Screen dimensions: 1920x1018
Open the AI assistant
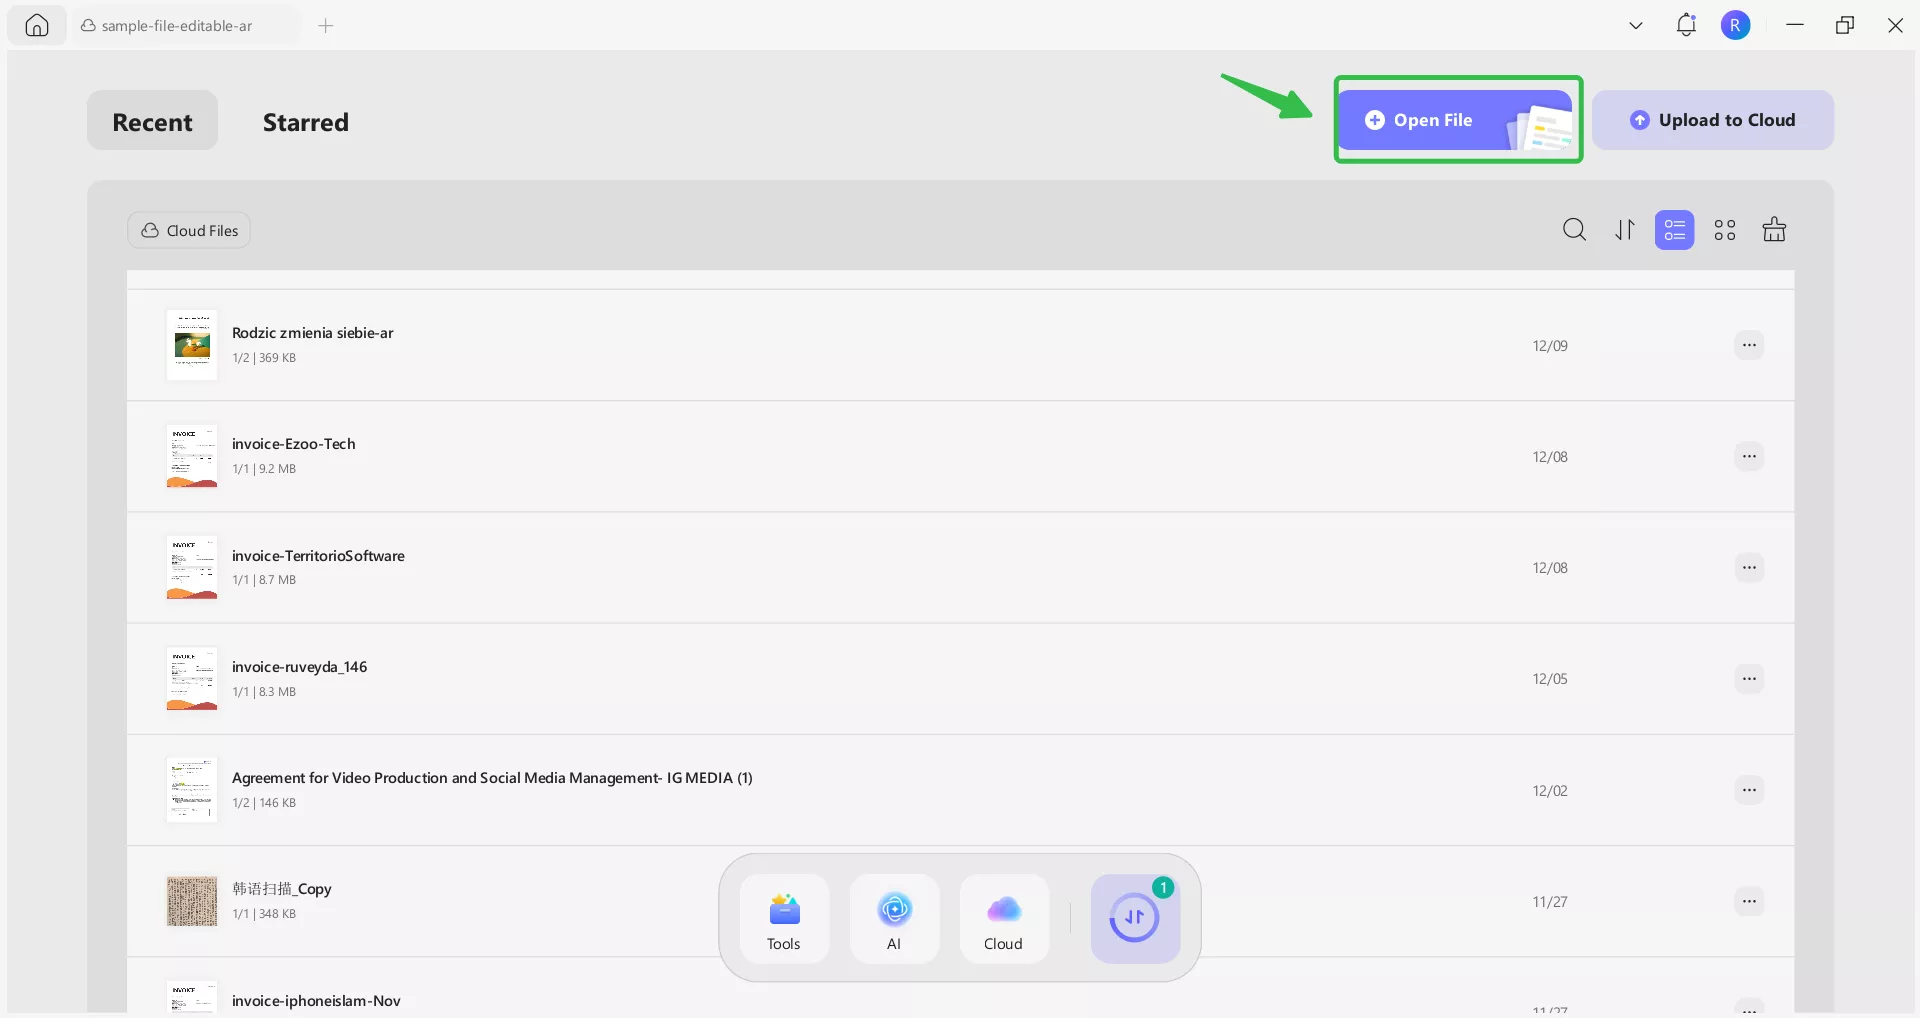894,919
